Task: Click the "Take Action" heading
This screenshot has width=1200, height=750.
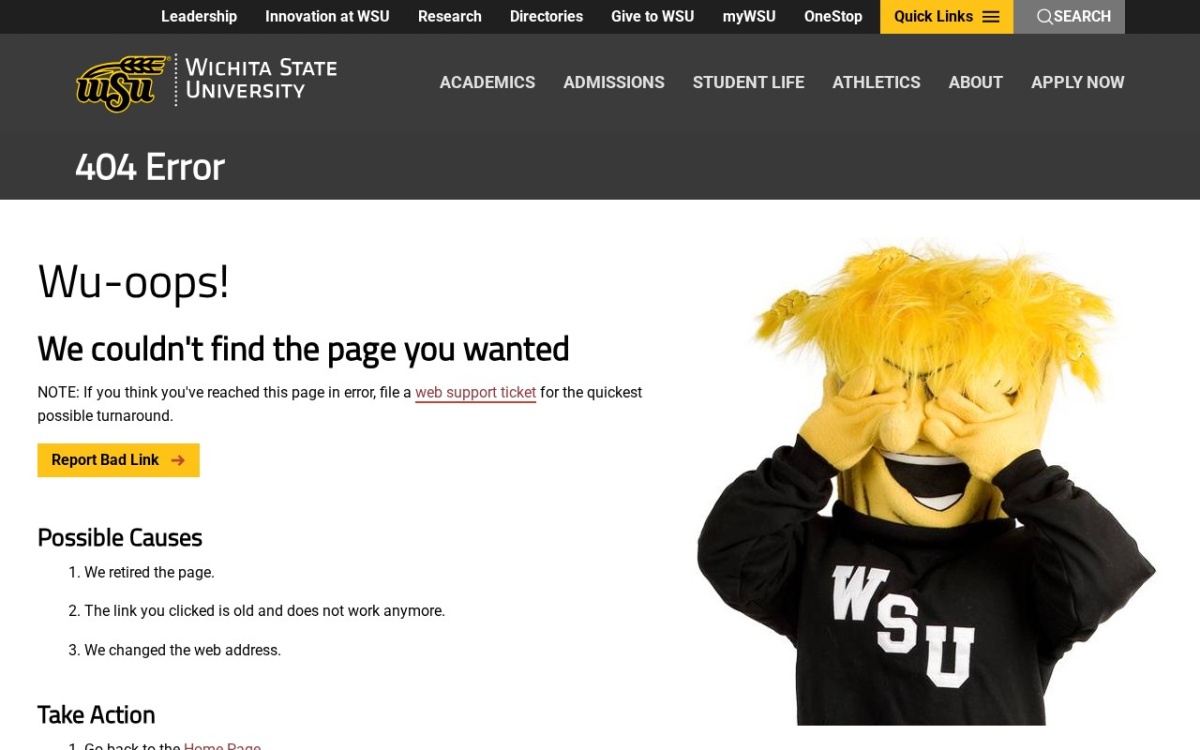Action: [97, 714]
